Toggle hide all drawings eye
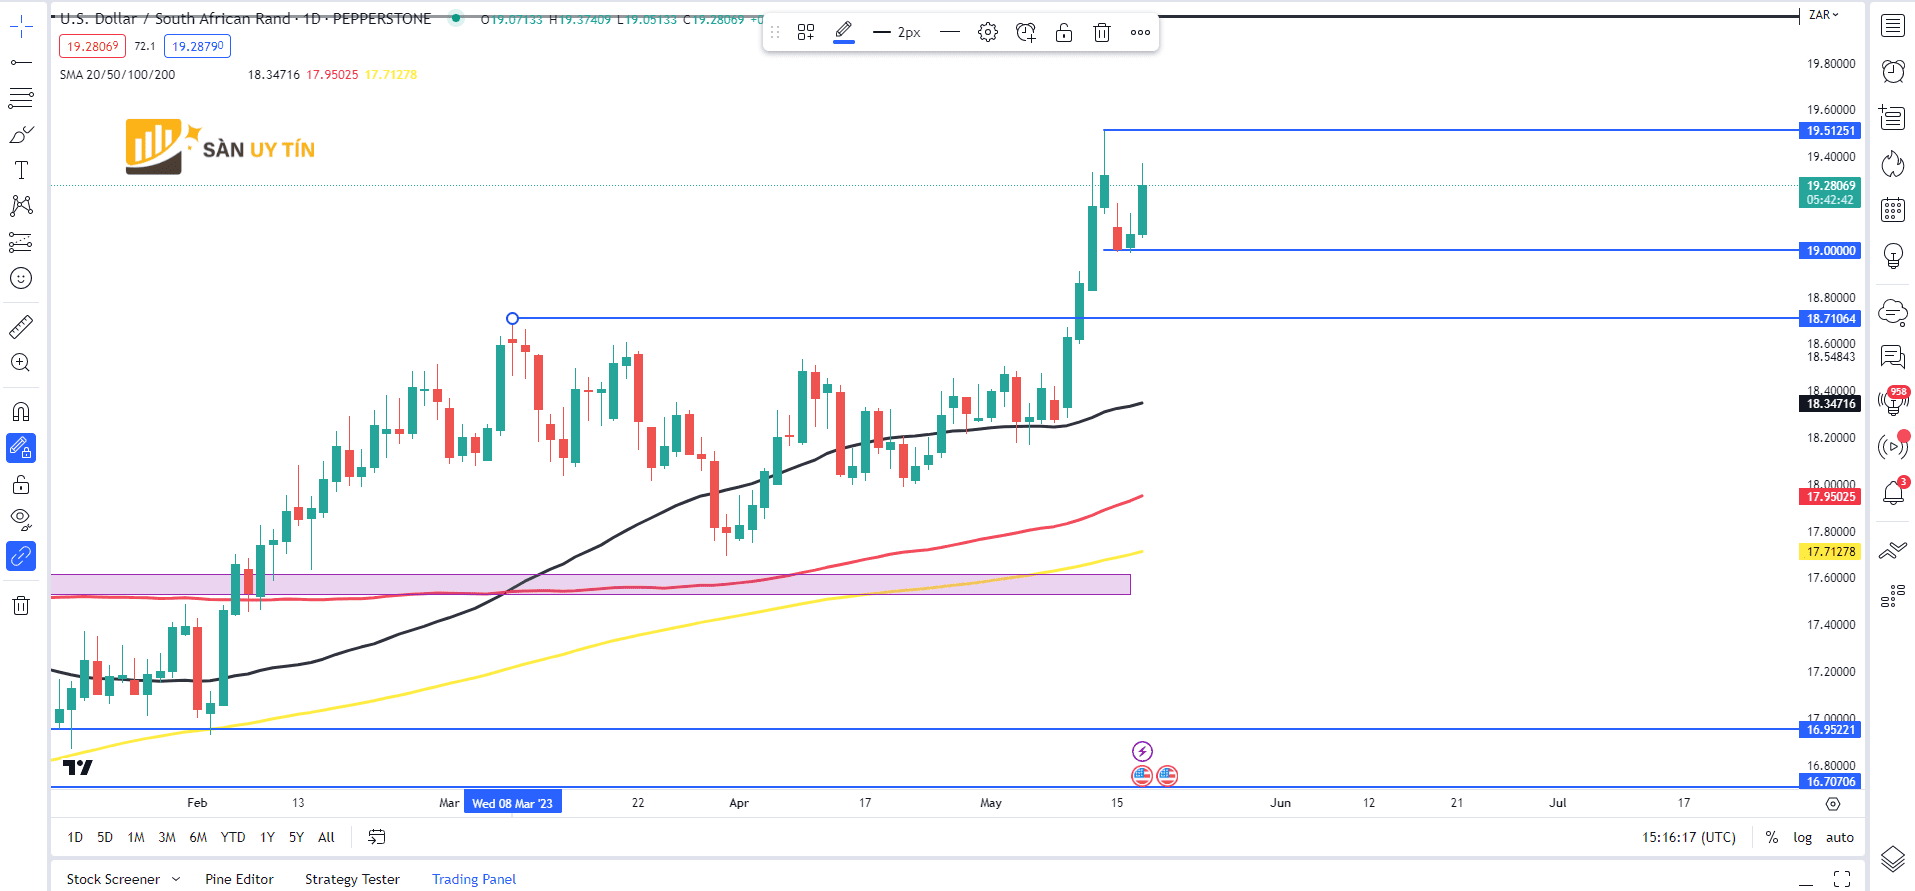The image size is (1915, 891). coord(21,520)
